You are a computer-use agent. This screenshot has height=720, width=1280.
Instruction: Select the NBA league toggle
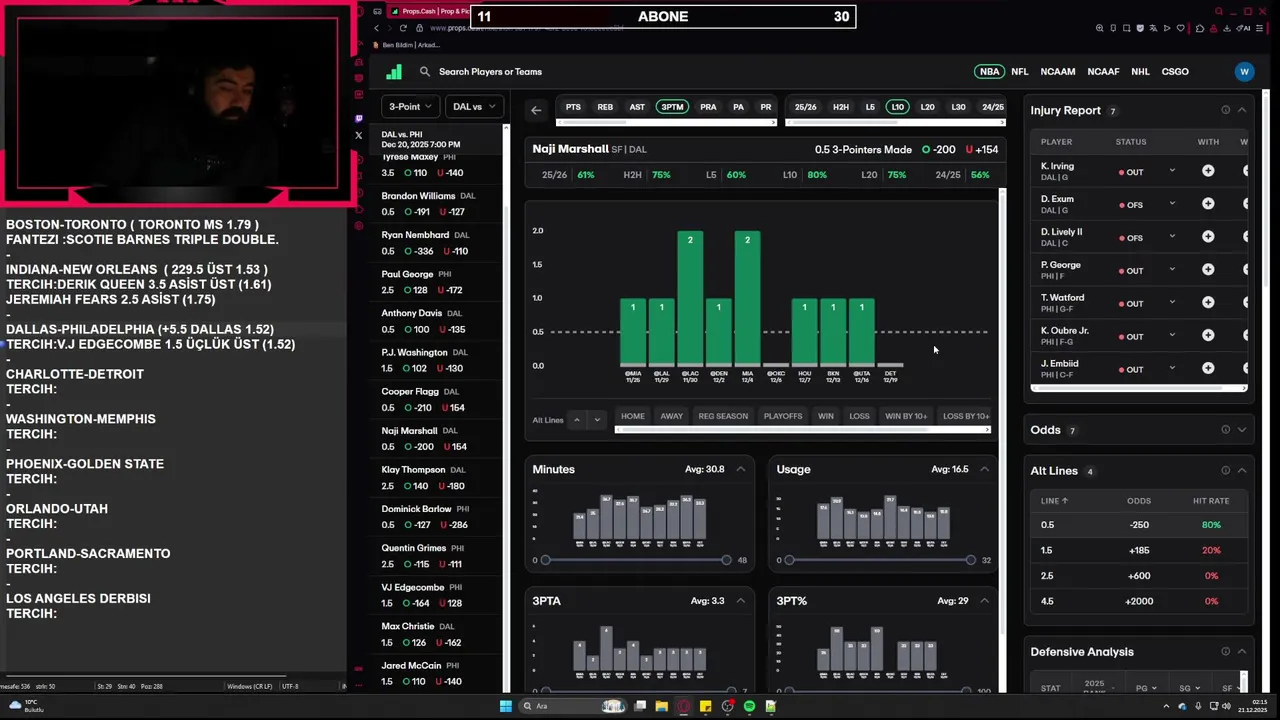point(989,72)
